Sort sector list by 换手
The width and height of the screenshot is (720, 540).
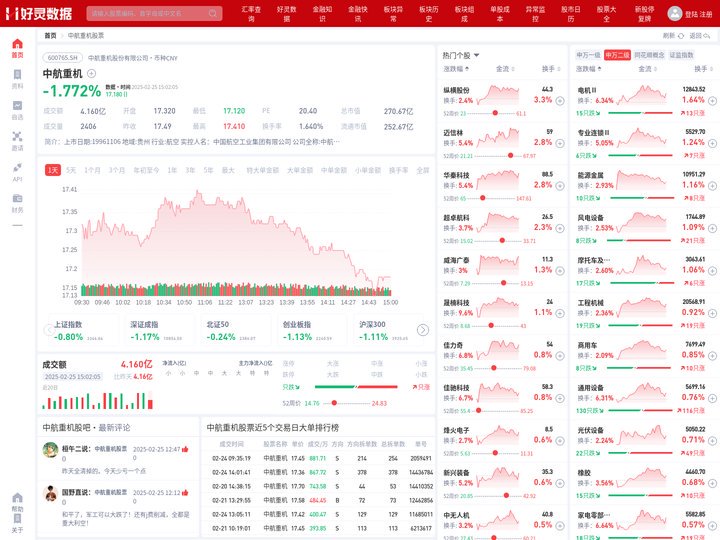704,69
